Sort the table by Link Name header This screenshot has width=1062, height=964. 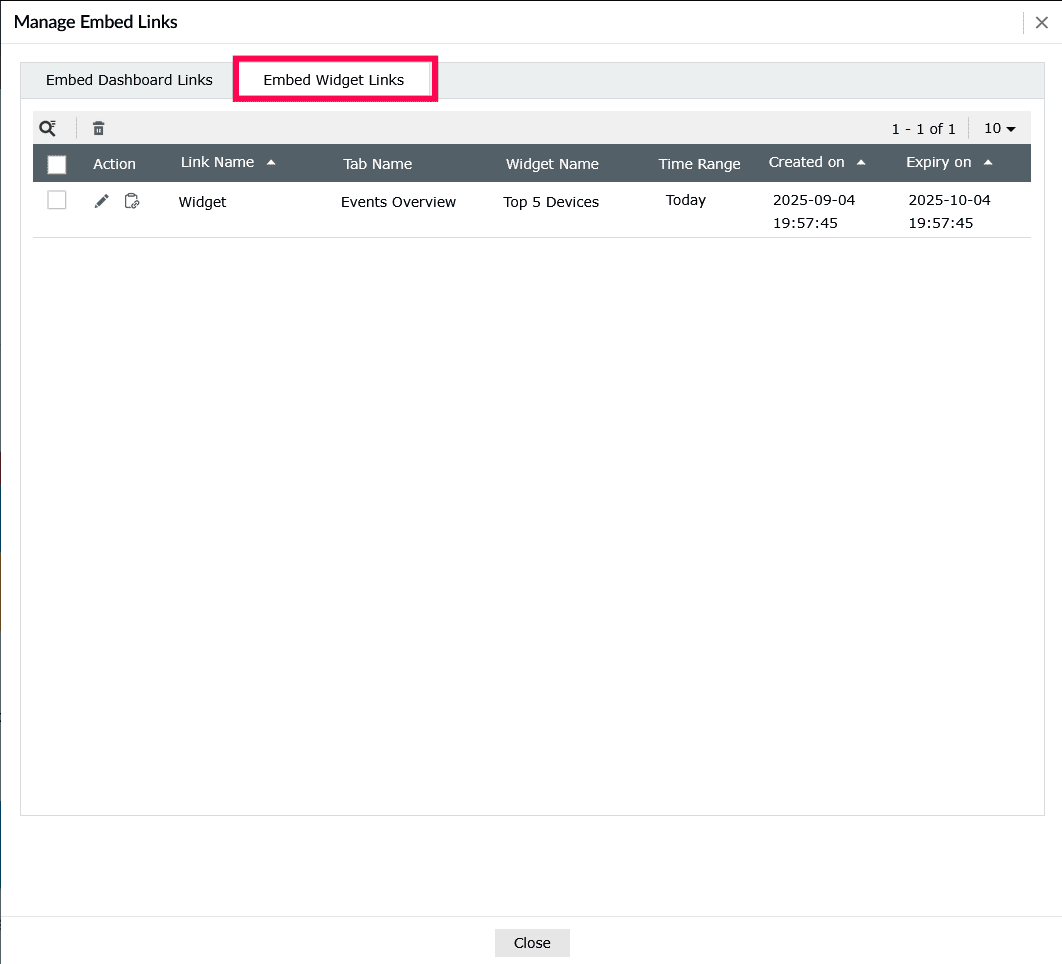click(217, 161)
